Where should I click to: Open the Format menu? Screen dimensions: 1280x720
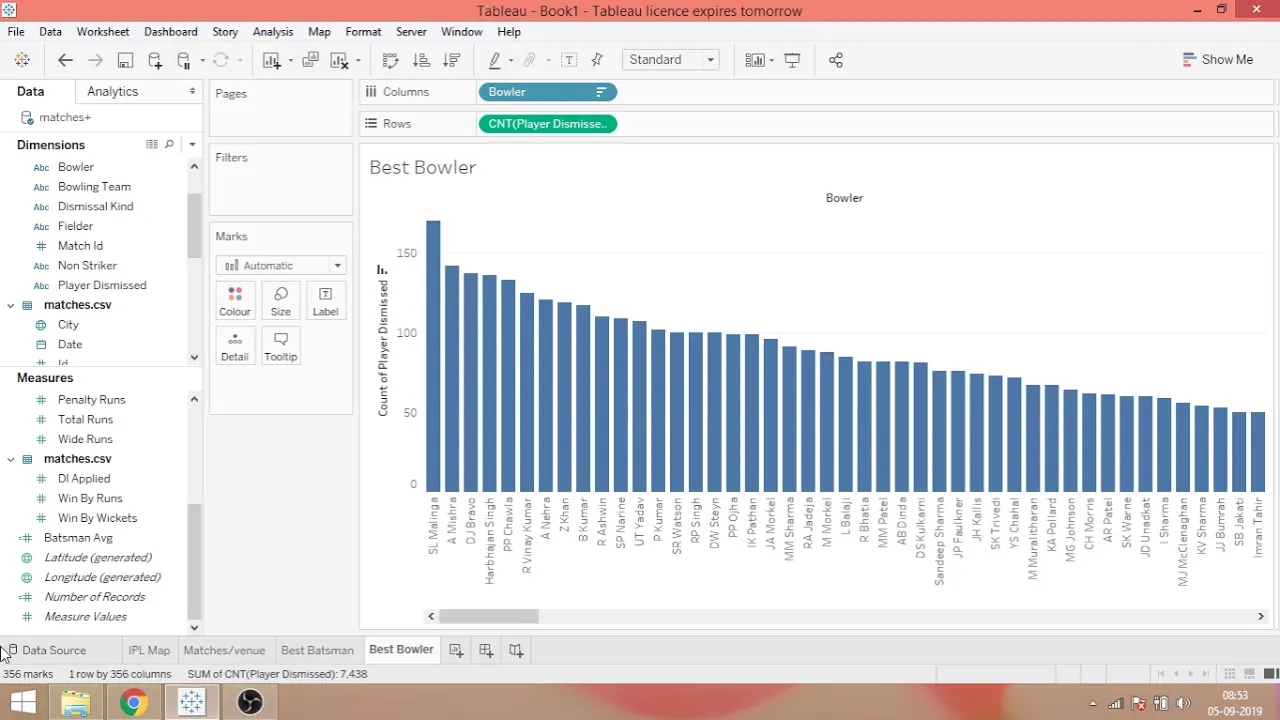[x=363, y=32]
